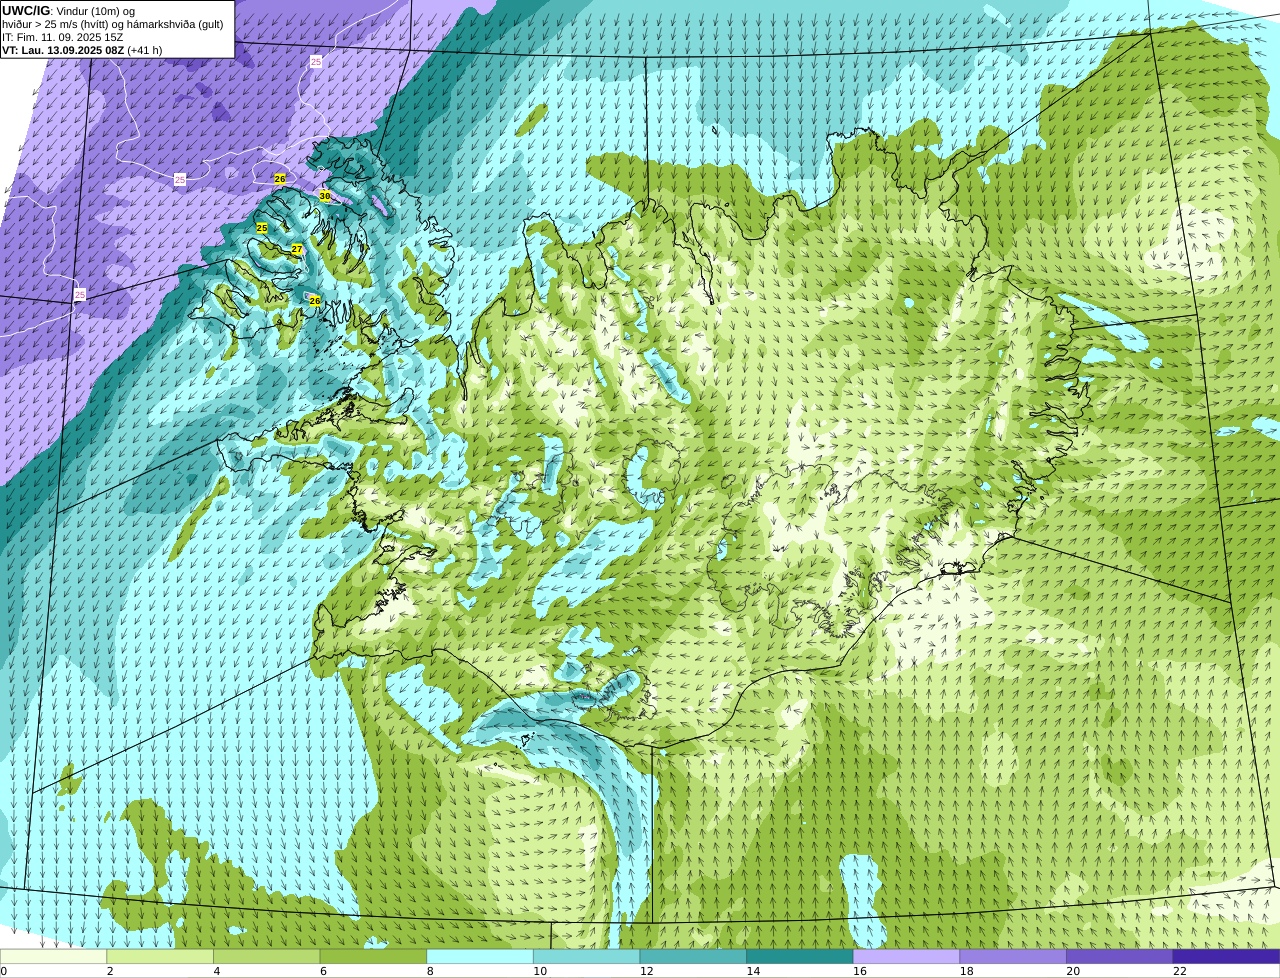
Task: Pick the 20–22 m/s violet legend swatch
Action: pyautogui.click(x=1120, y=956)
